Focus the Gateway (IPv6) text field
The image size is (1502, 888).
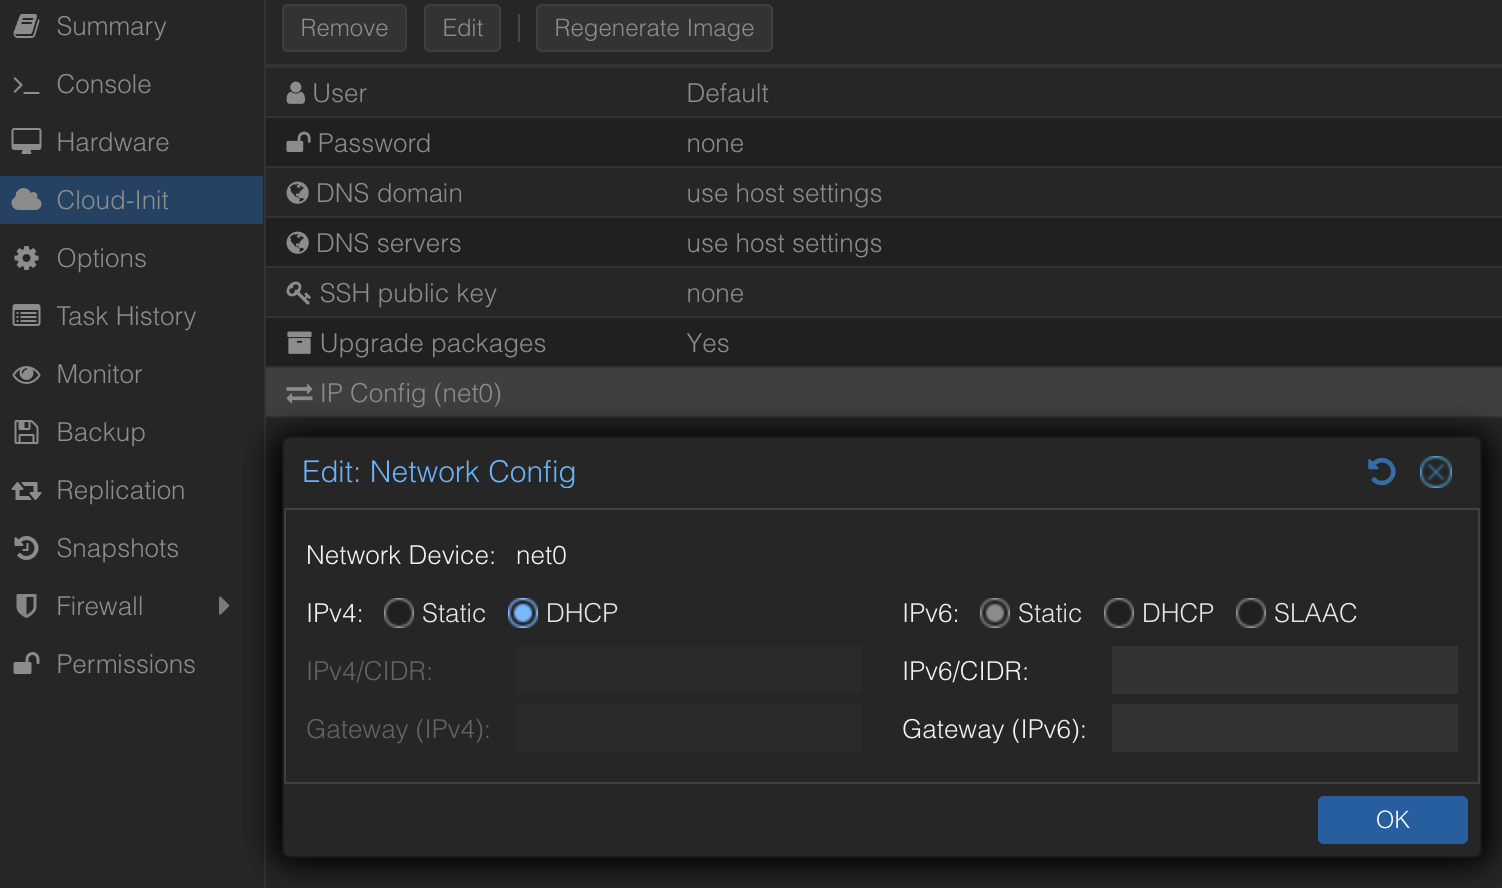click(1284, 728)
